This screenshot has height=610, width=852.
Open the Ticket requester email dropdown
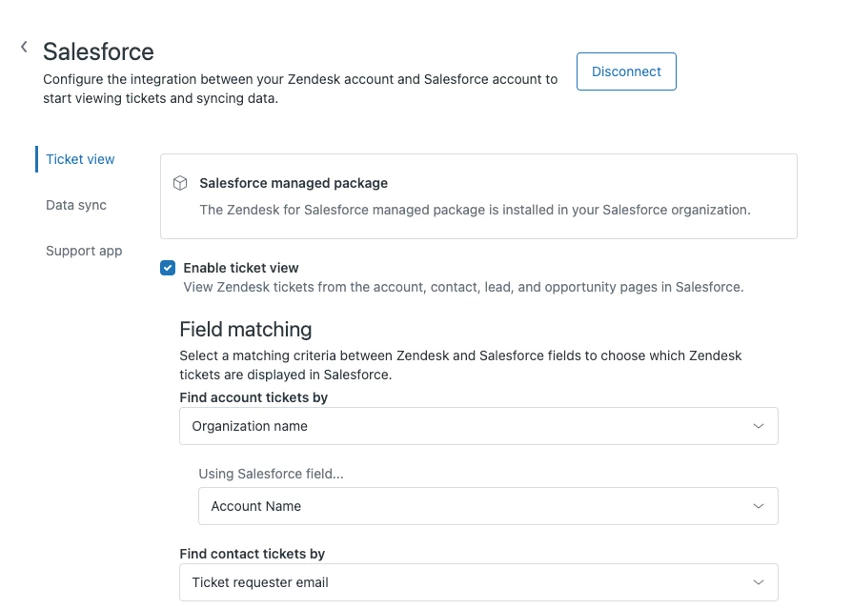[478, 582]
